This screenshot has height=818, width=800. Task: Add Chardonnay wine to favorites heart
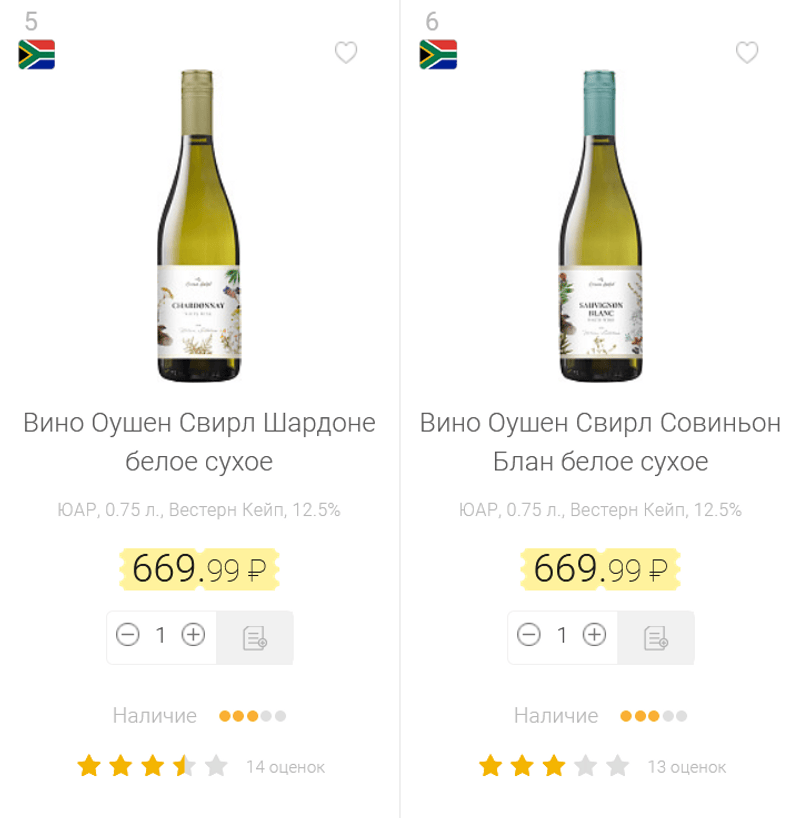(346, 53)
